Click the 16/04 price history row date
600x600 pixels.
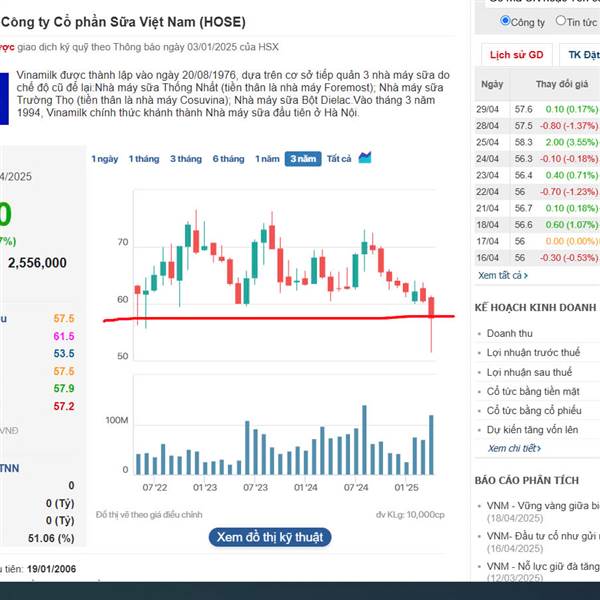pos(488,258)
